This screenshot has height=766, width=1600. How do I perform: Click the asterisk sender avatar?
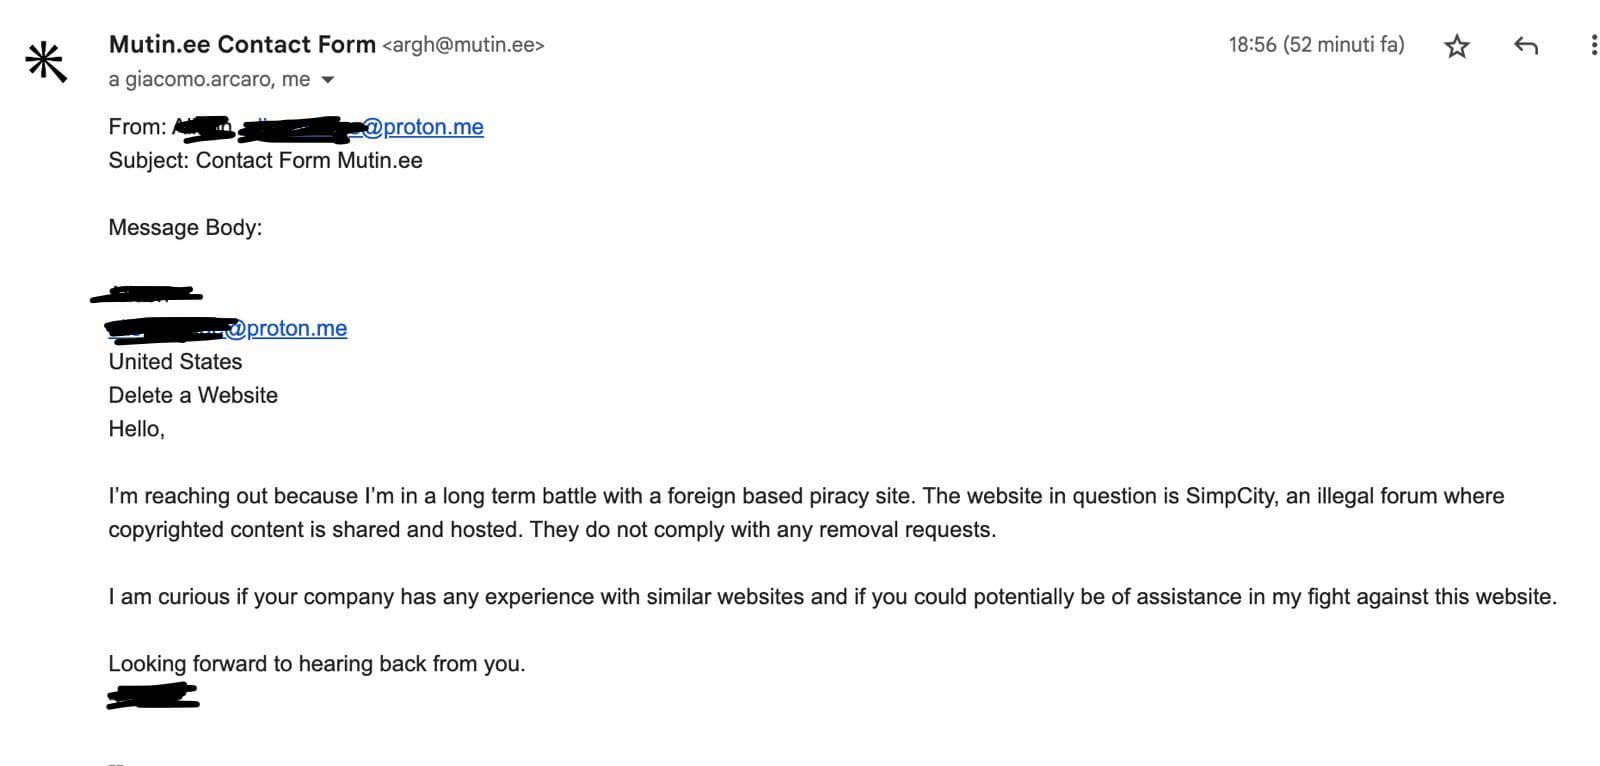[x=46, y=62]
